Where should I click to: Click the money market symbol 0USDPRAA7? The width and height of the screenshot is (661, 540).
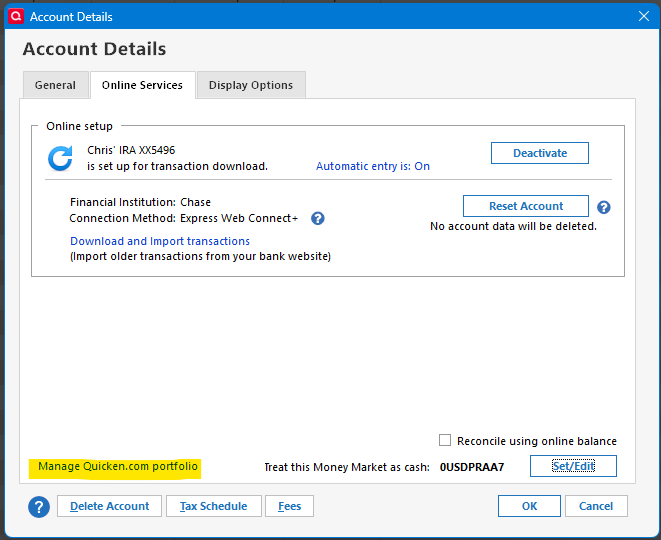pos(472,467)
